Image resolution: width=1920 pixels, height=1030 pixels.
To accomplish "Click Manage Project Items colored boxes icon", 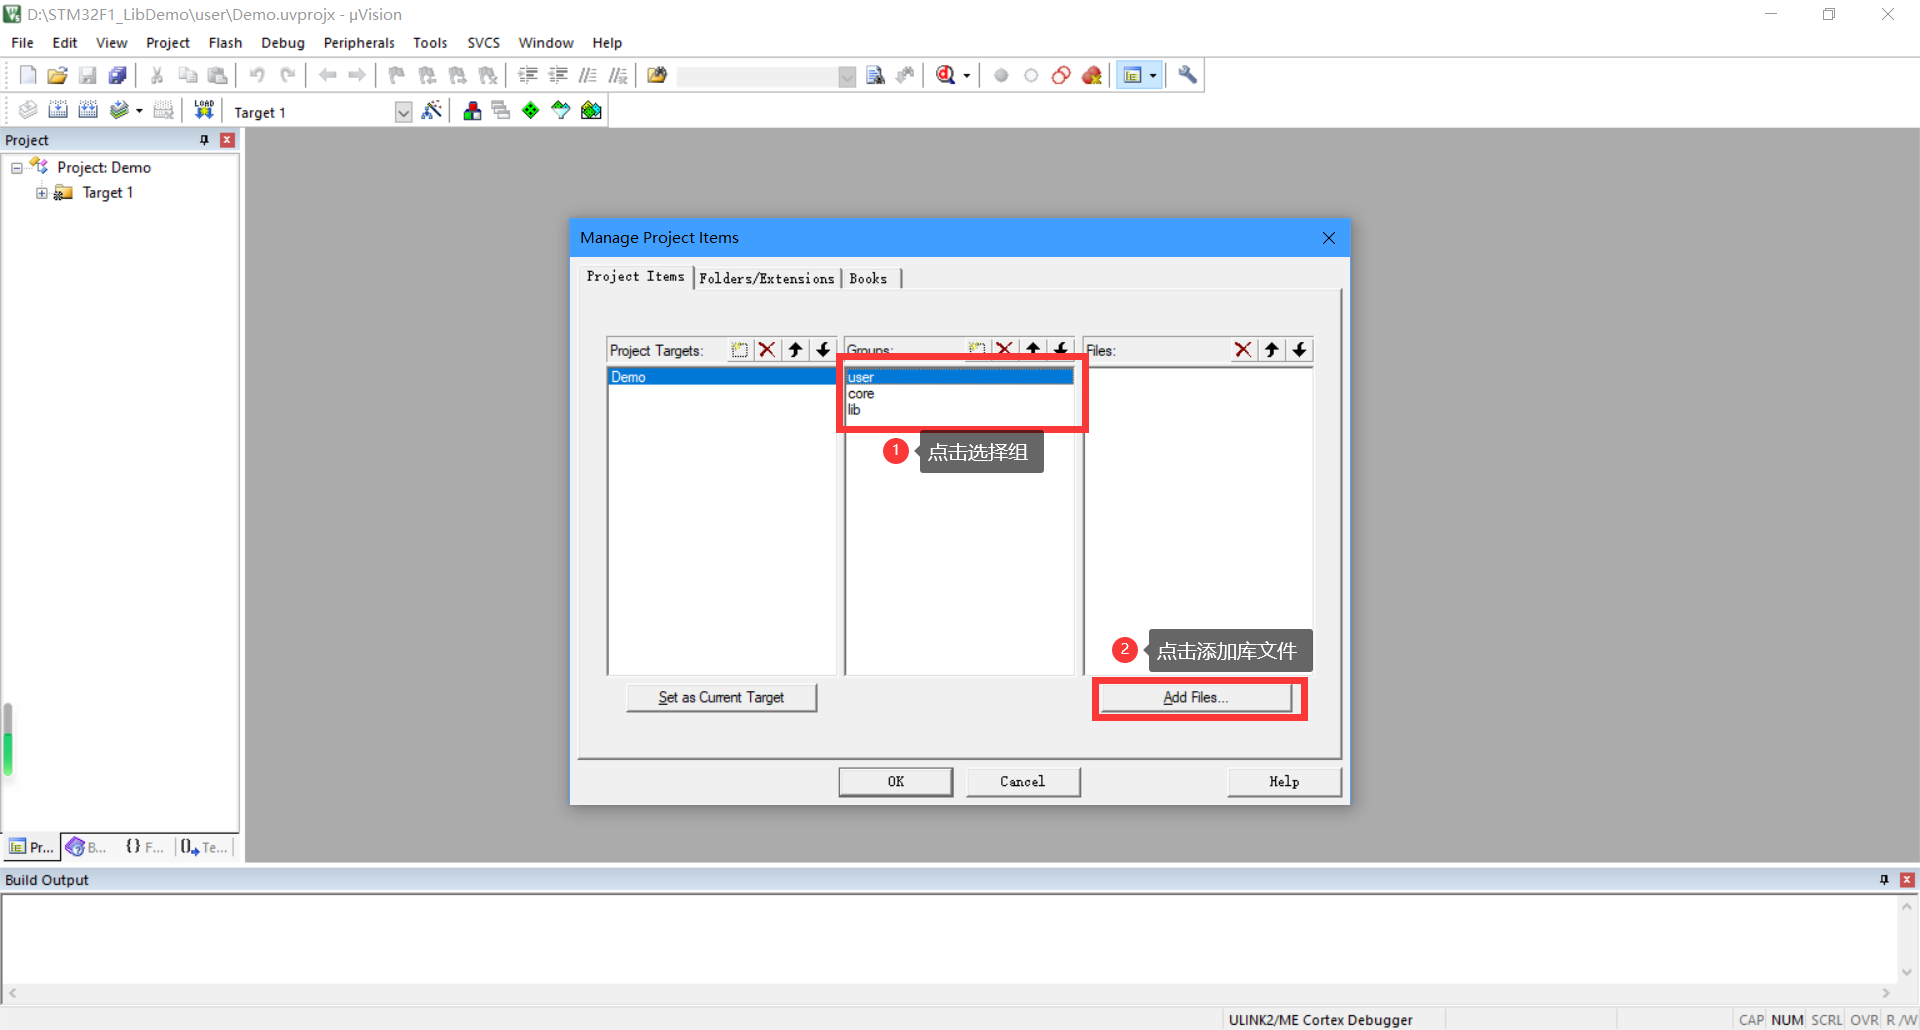I will (472, 110).
